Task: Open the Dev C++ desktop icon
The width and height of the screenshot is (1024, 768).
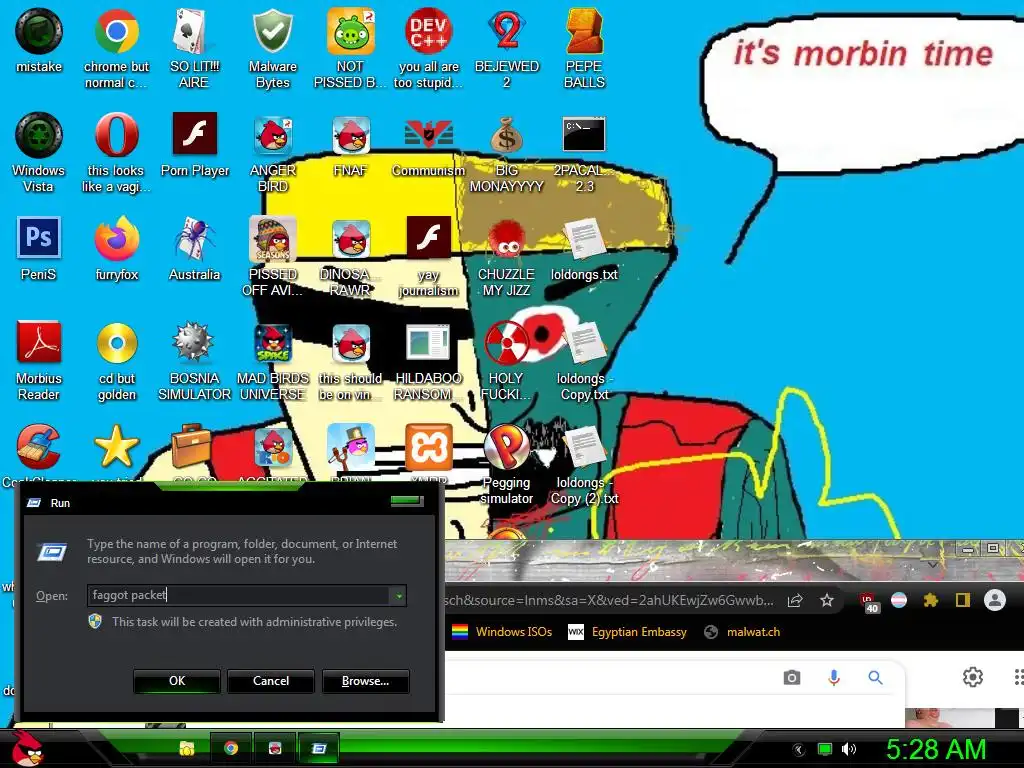Action: point(428,48)
